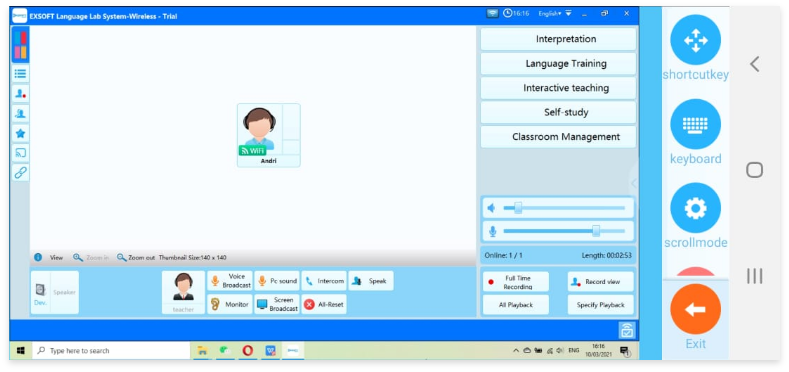Collapse the right panel chevron
The width and height of the screenshot is (789, 372).
[x=633, y=183]
